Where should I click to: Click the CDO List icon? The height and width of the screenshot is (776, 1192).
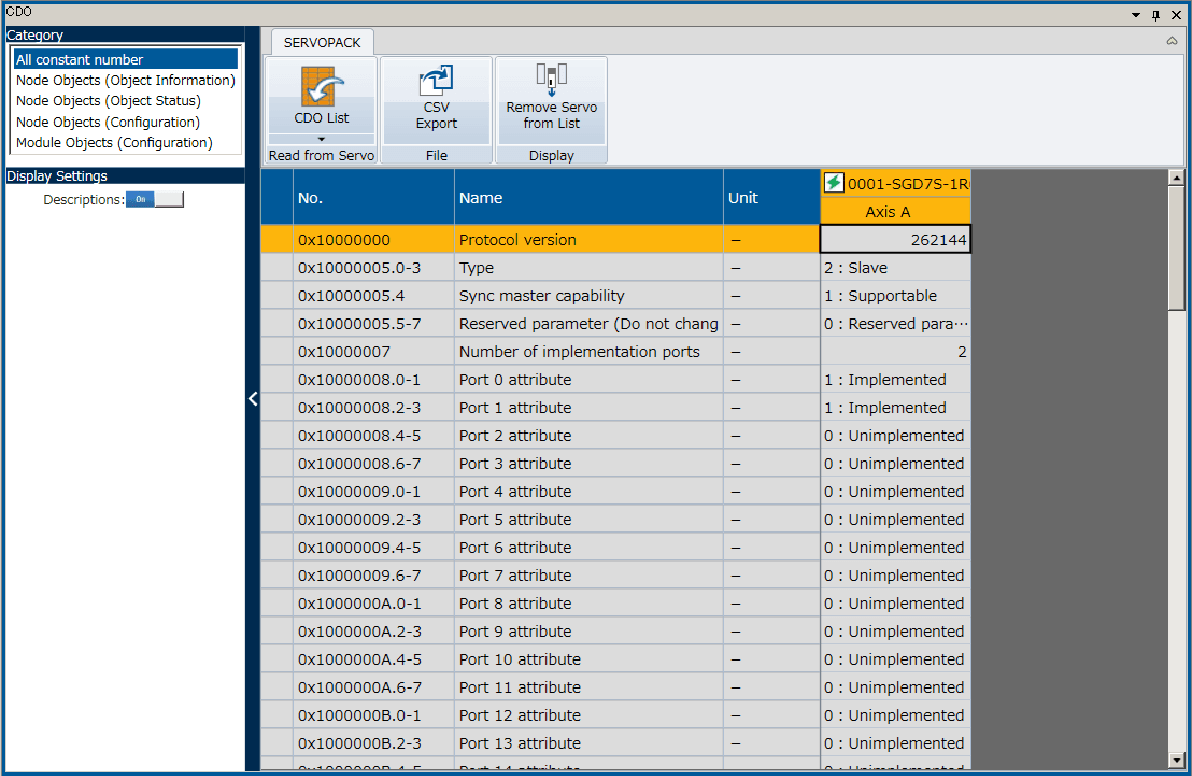[322, 88]
